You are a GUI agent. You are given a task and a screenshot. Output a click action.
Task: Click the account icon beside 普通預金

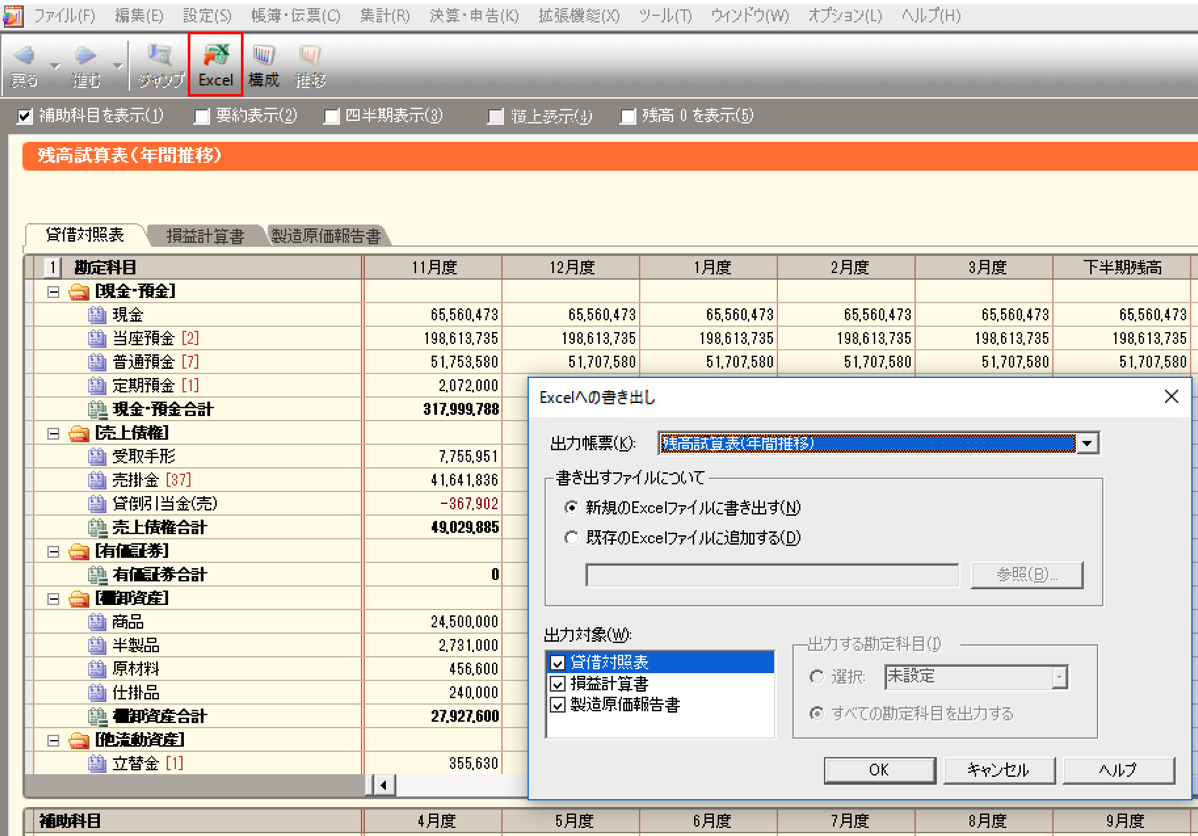(x=96, y=362)
